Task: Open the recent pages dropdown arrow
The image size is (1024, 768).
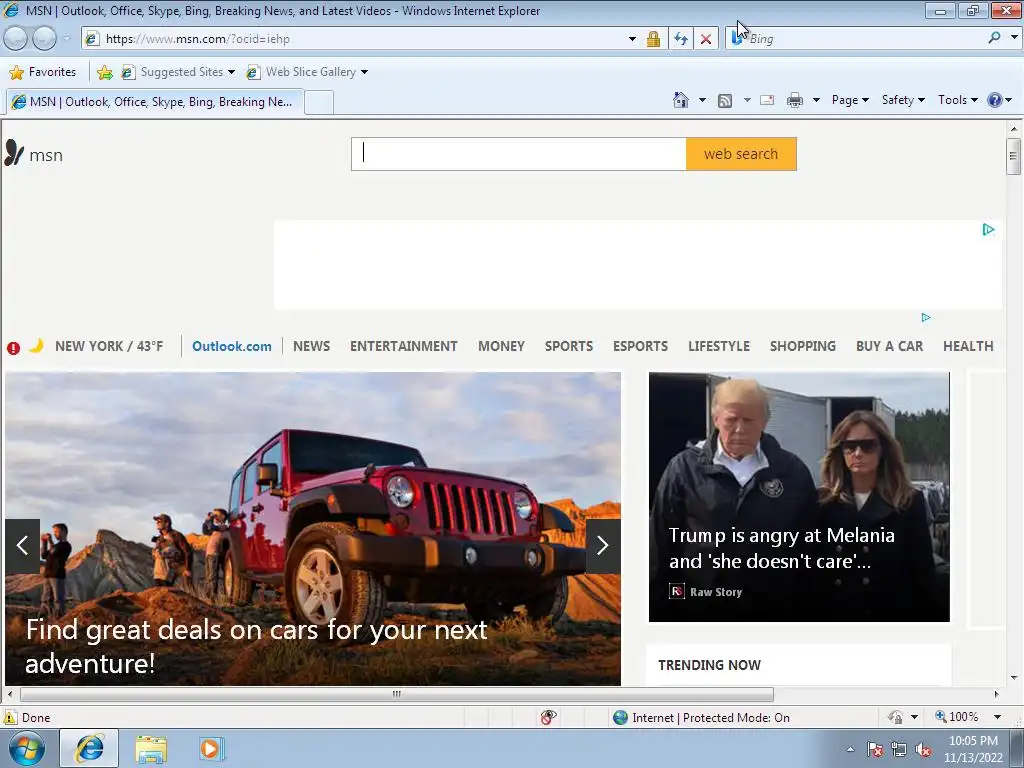Action: [x=66, y=39]
